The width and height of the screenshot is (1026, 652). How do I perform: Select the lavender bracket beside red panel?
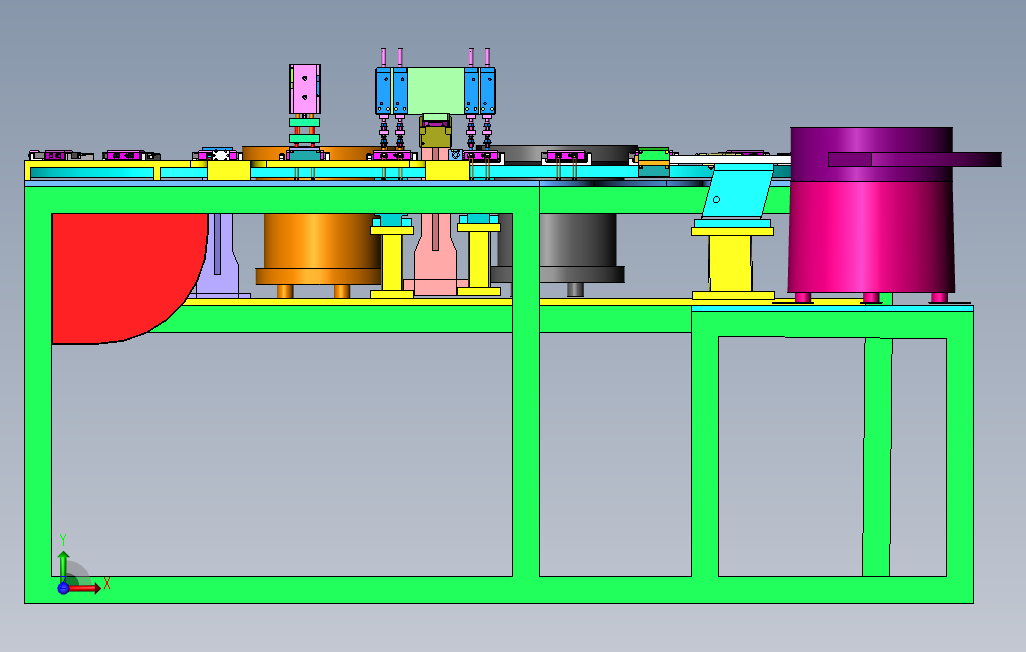click(x=221, y=255)
